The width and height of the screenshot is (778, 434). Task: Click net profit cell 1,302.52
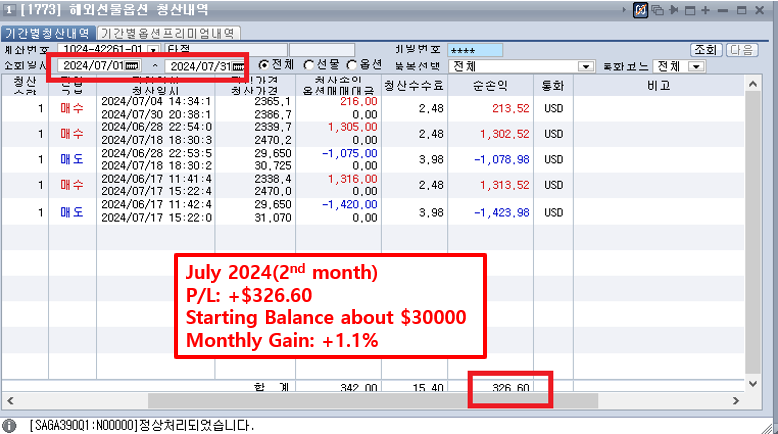click(505, 134)
